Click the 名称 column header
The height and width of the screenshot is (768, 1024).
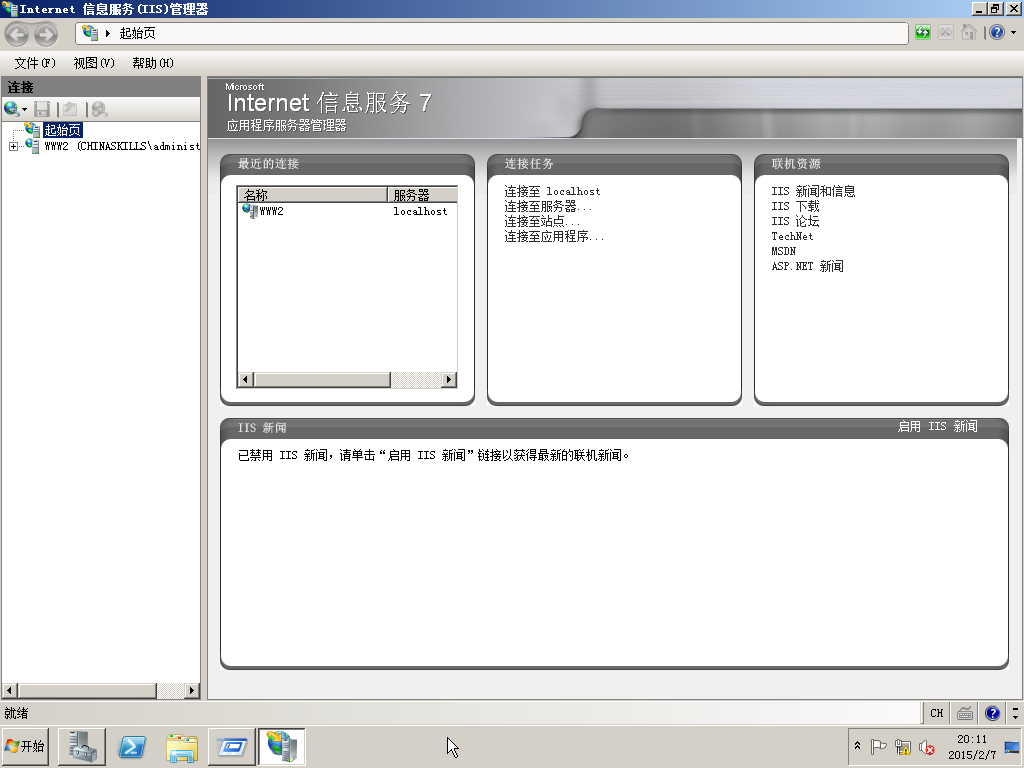tap(312, 195)
